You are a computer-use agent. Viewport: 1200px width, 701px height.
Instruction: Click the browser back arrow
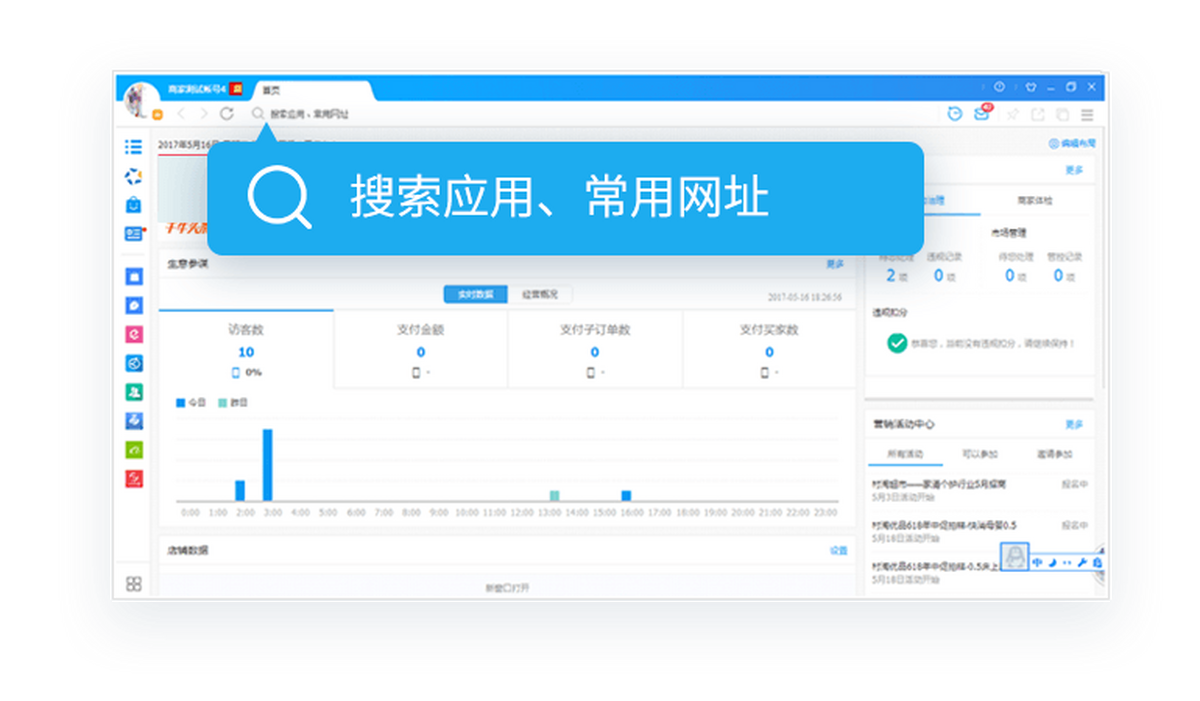pos(181,114)
